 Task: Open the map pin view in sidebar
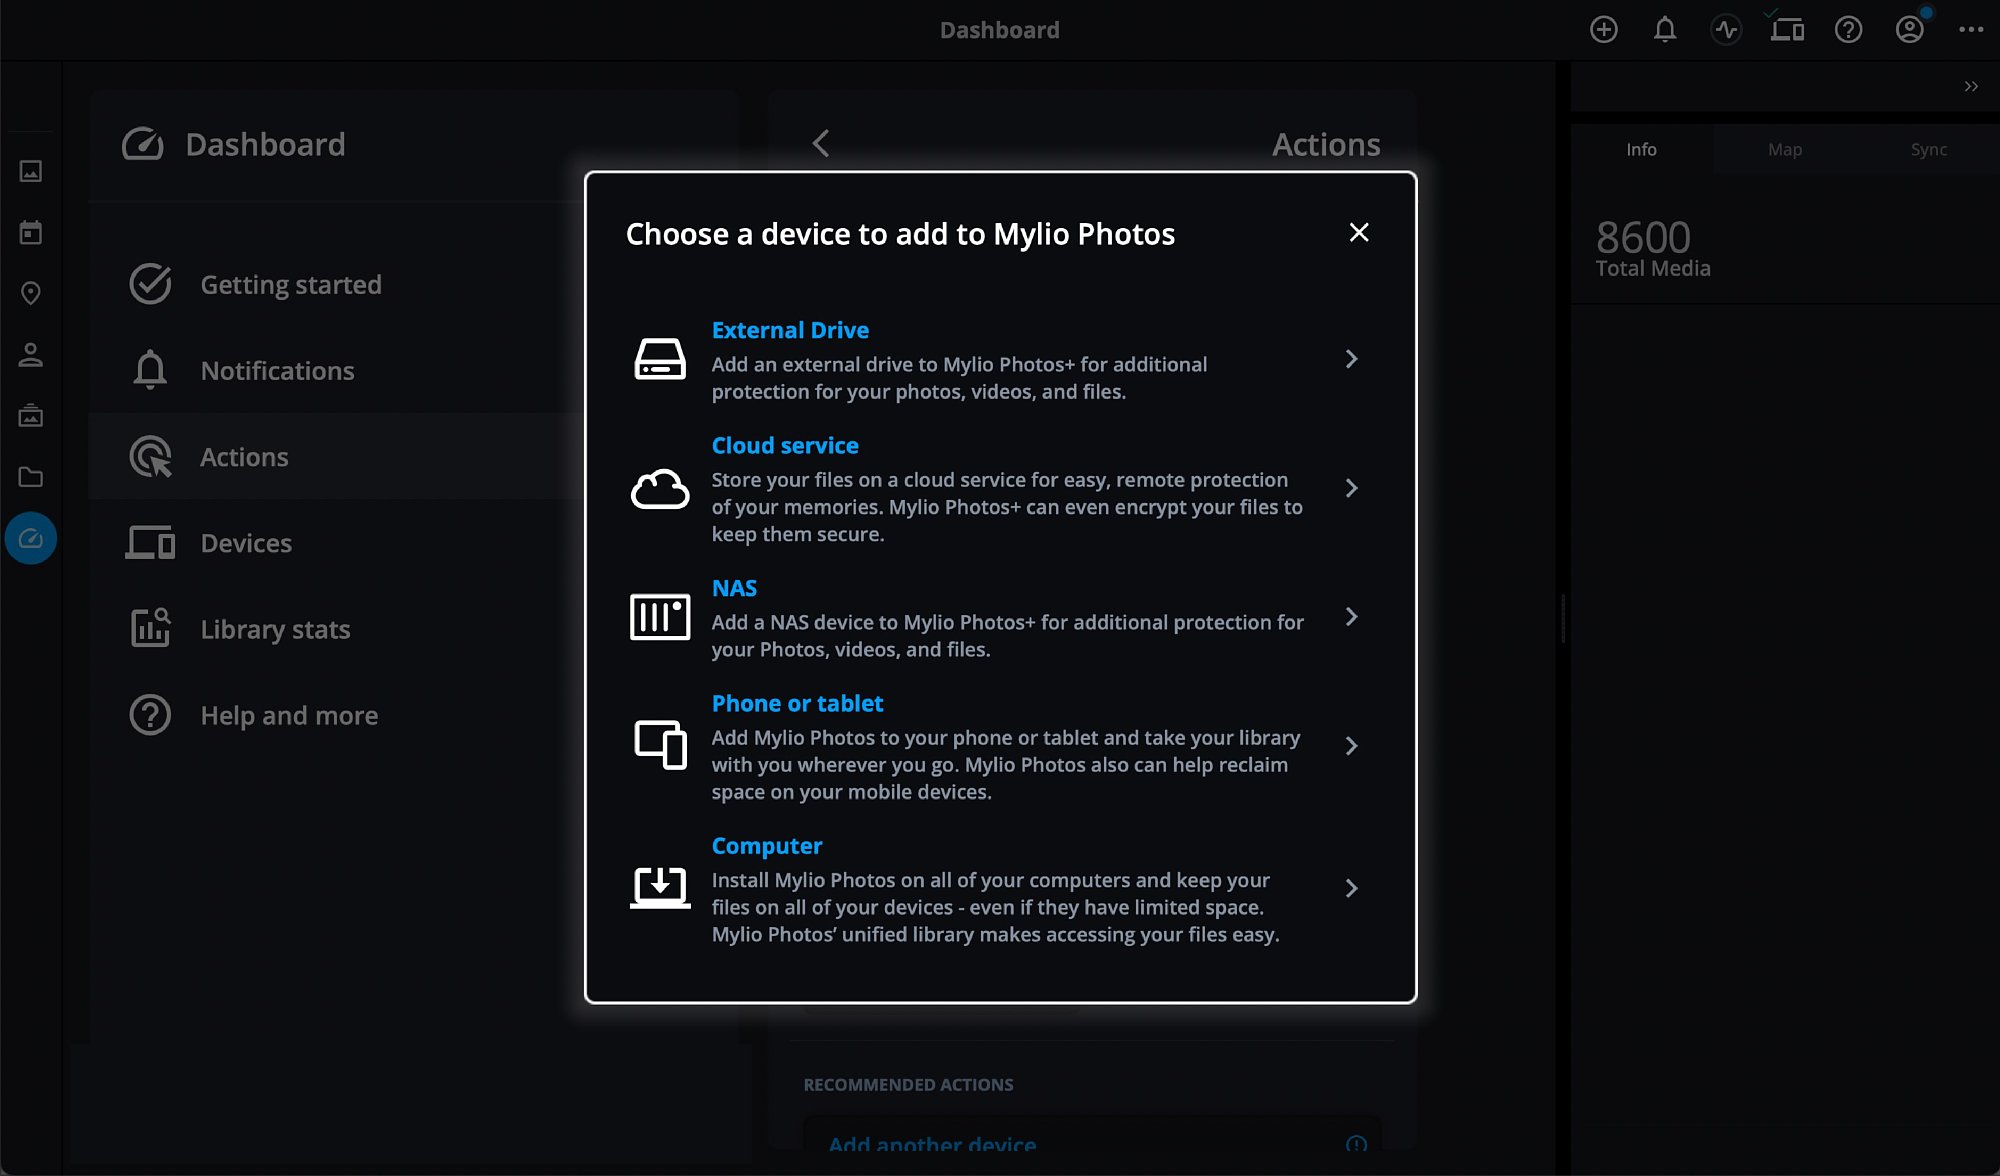(31, 294)
